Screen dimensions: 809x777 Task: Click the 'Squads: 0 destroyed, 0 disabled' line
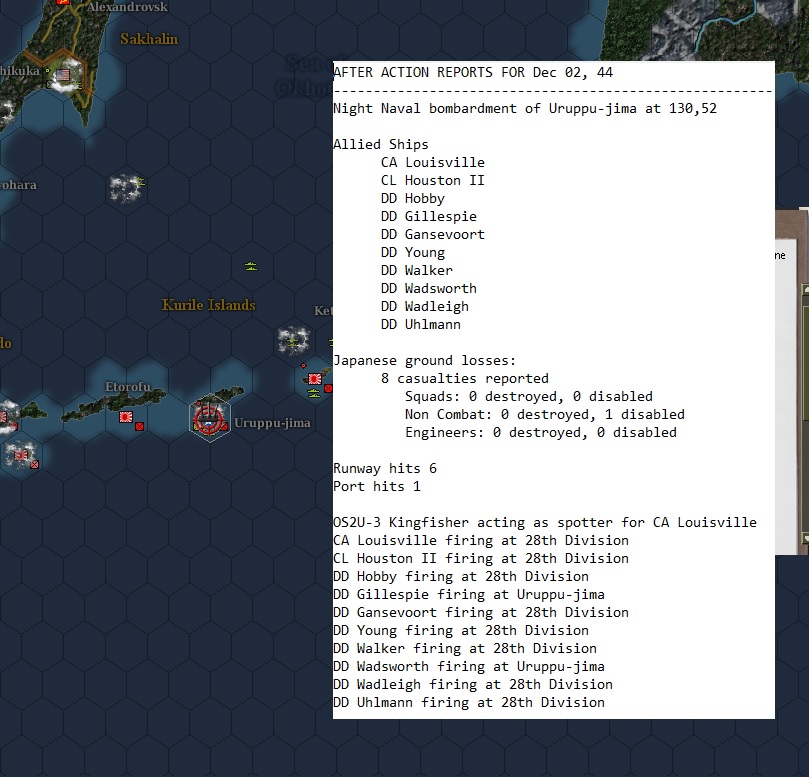click(529, 397)
